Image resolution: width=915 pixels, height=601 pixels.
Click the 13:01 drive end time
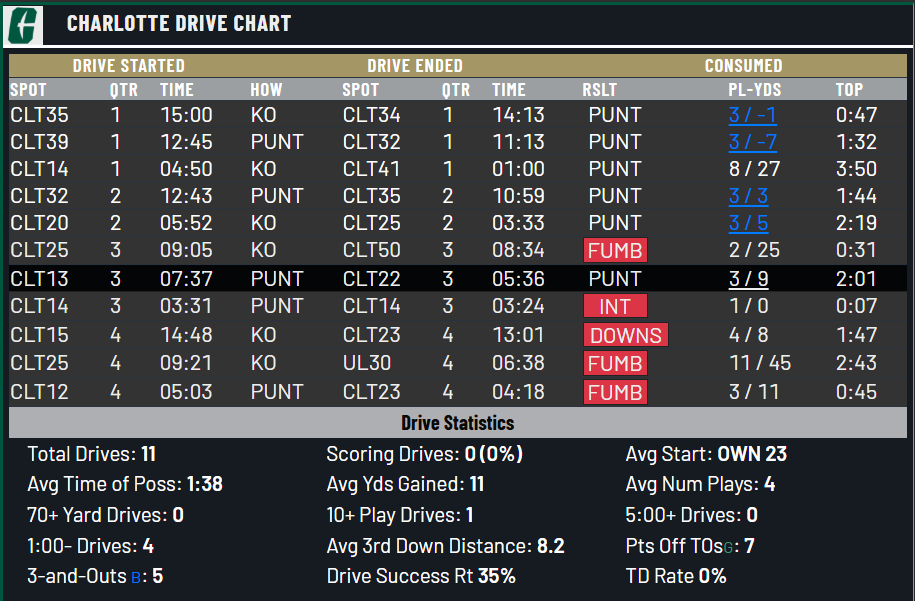(x=518, y=335)
